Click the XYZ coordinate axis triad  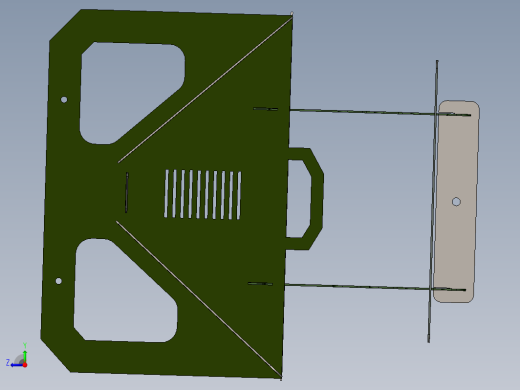pos(17,356)
